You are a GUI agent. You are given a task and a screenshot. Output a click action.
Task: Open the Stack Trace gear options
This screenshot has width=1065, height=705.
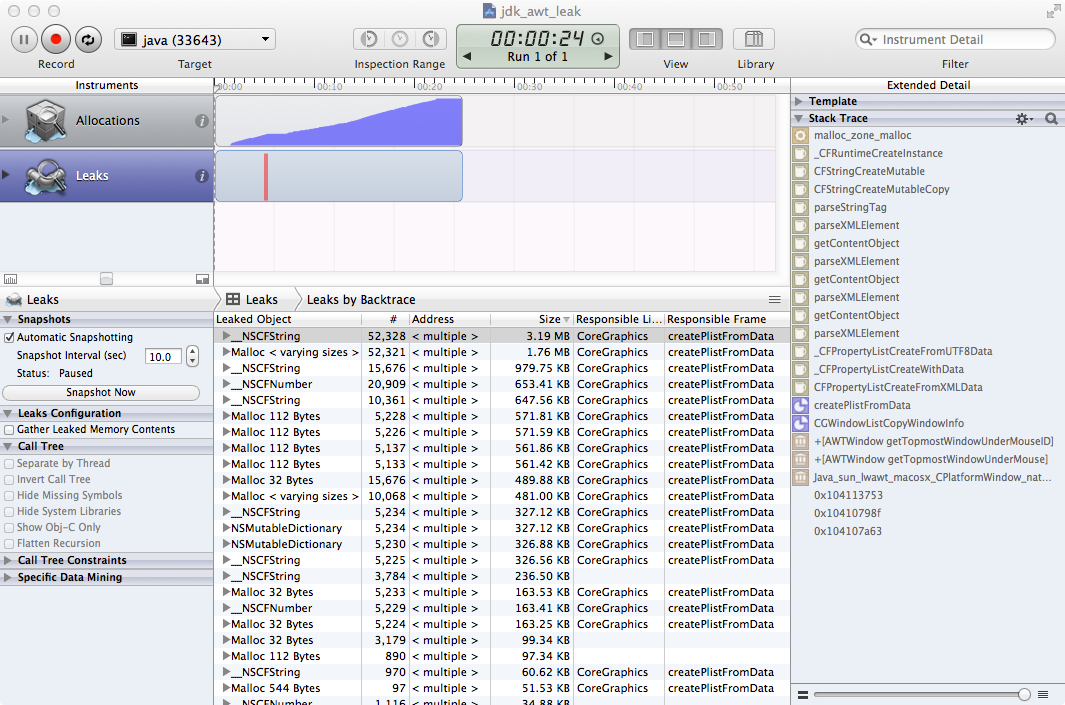pos(1023,119)
